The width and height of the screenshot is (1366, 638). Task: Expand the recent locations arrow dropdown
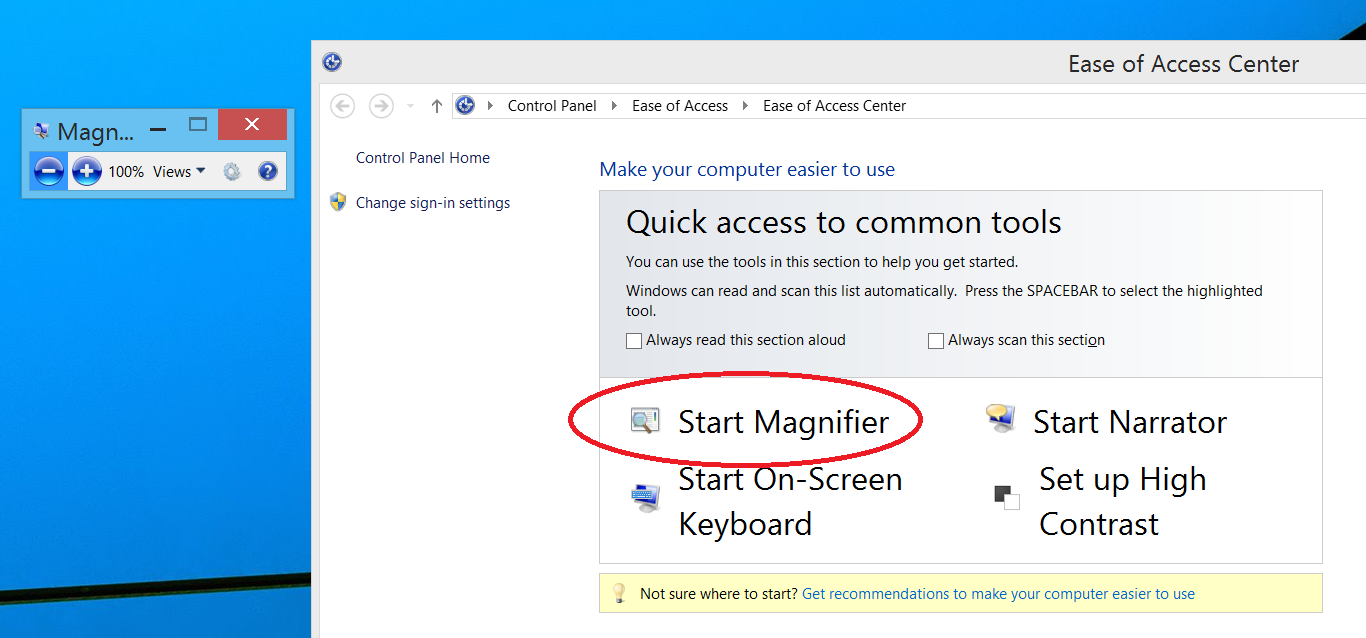point(410,106)
